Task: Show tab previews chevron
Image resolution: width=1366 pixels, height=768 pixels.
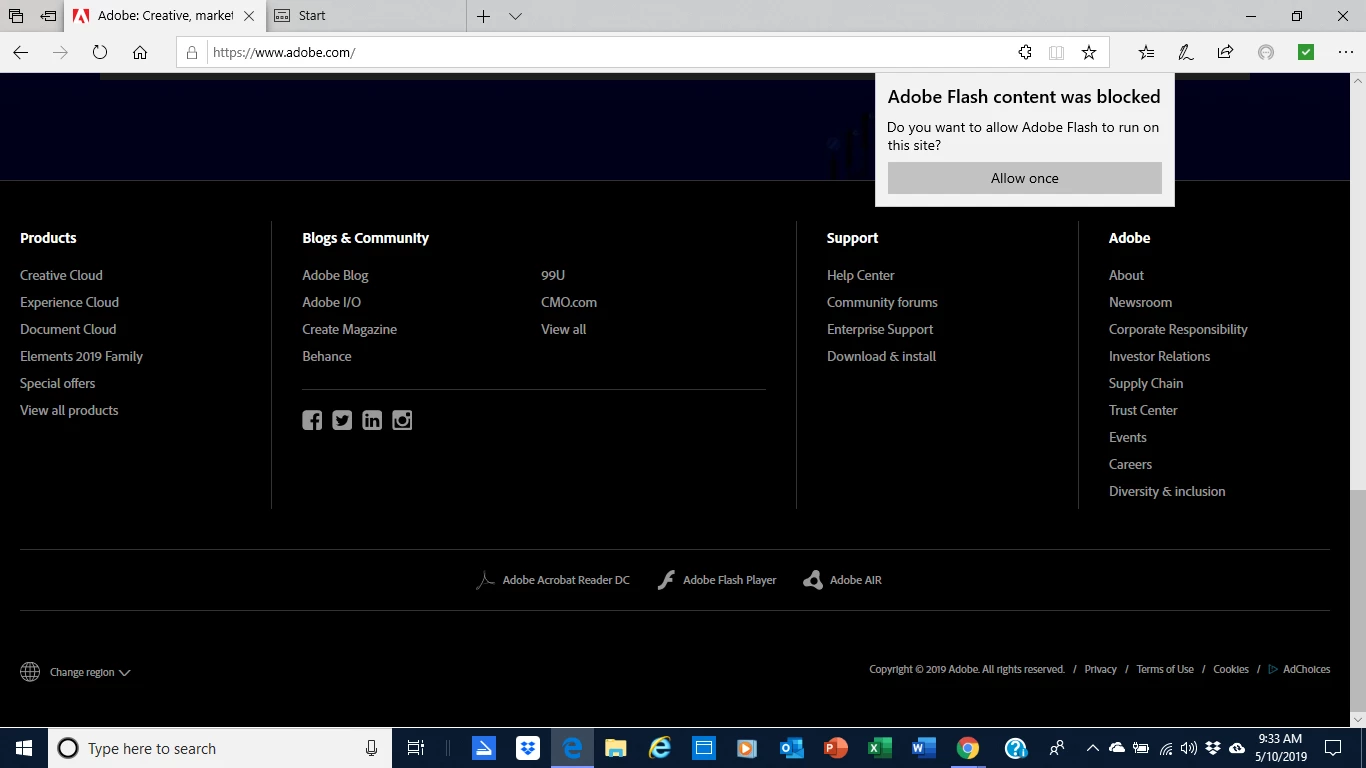Action: coord(515,16)
